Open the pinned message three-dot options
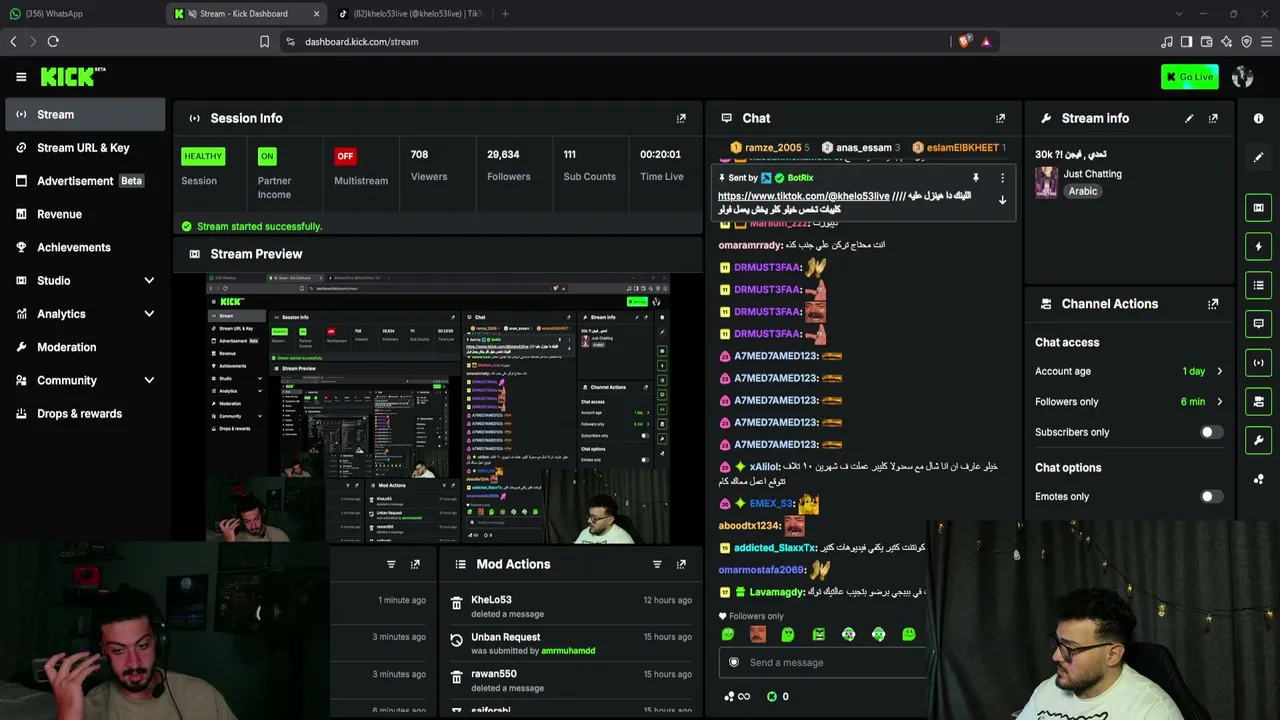Viewport: 1280px width, 720px height. [x=1002, y=178]
